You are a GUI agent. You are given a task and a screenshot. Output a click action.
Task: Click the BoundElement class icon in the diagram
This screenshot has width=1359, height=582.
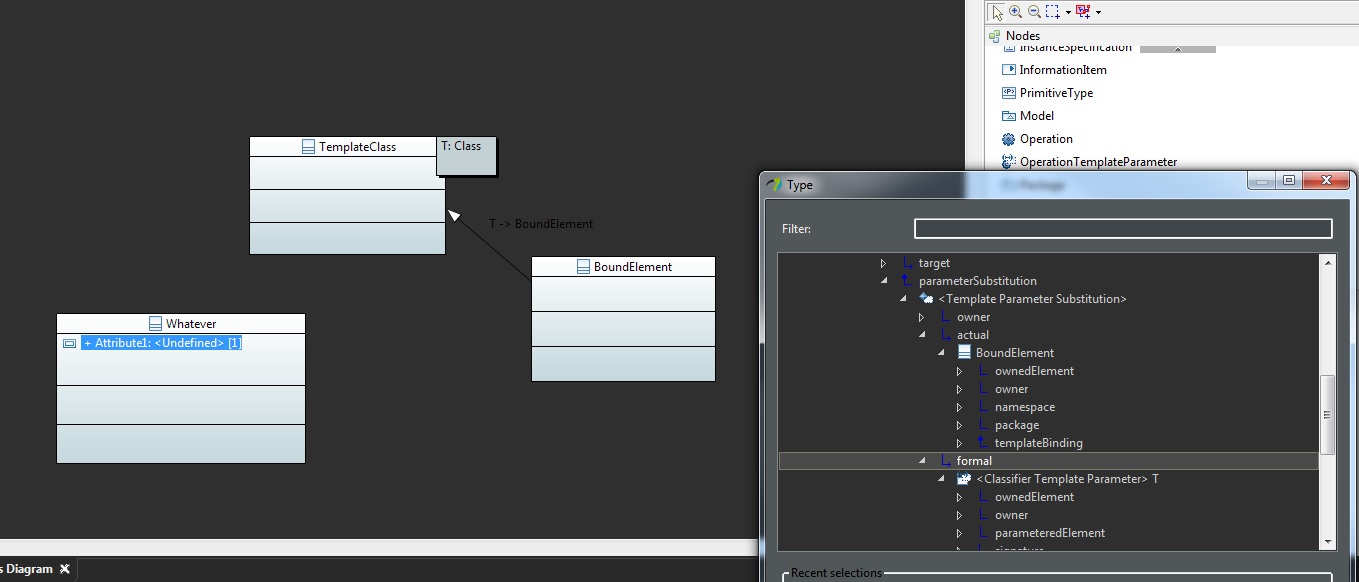[x=584, y=267]
